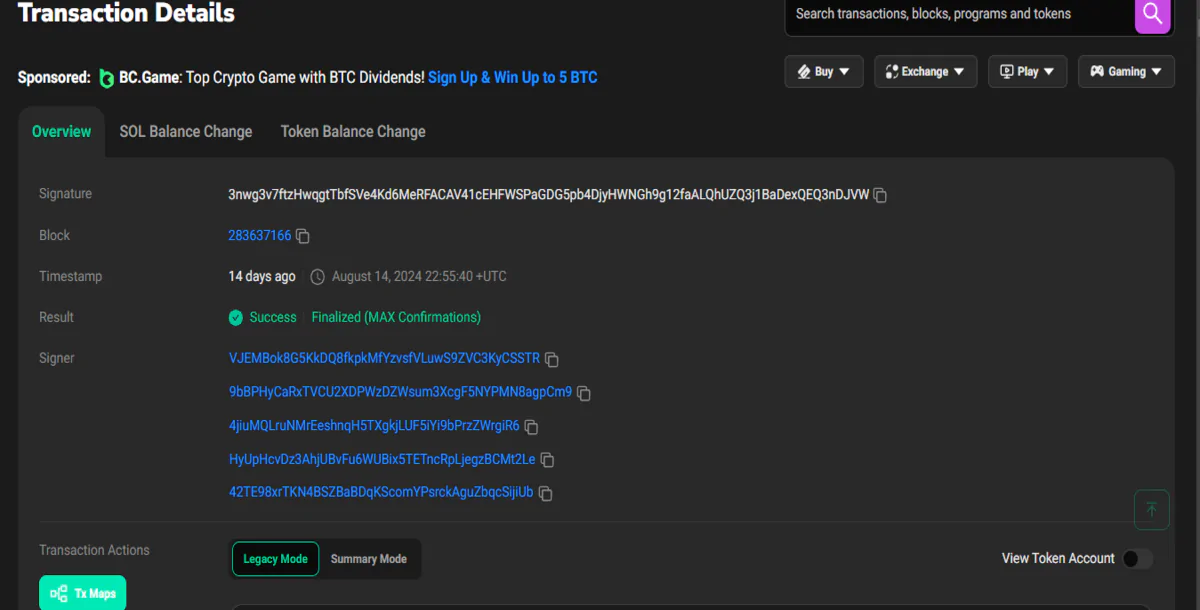Viewport: 1200px width, 610px height.
Task: Click the purple search magnifier button
Action: 1152,14
